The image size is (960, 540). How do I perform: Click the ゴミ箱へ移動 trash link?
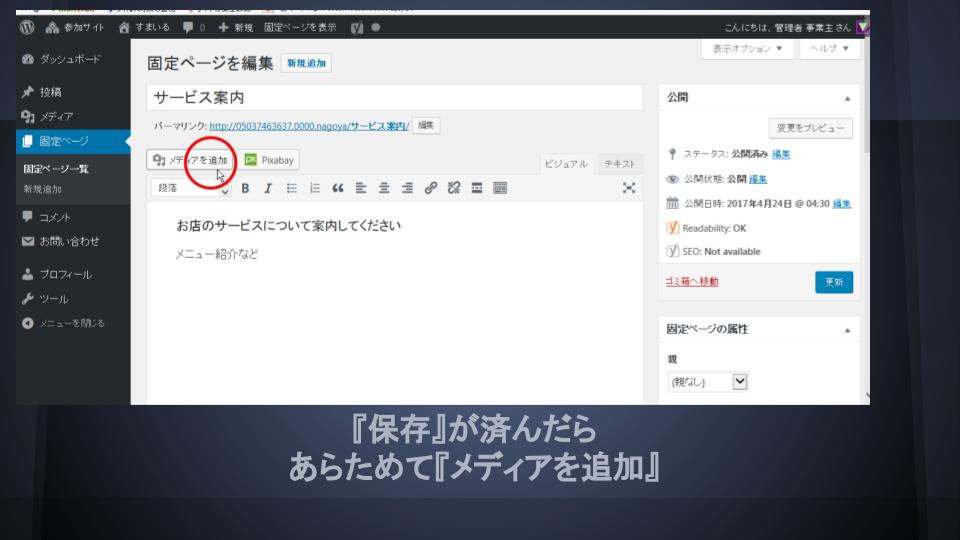point(692,282)
